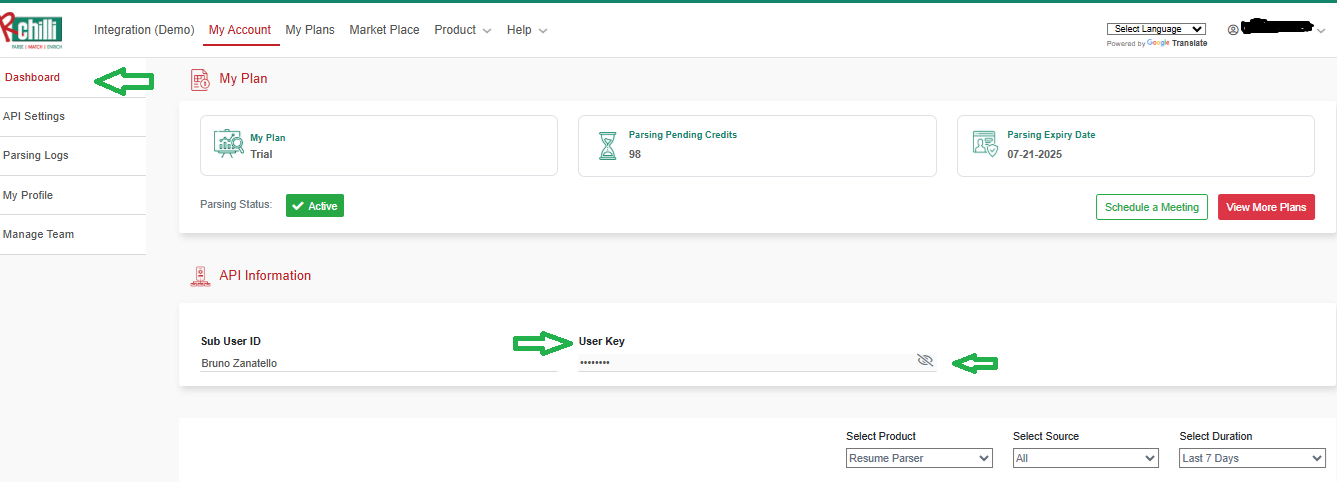1337x482 pixels.
Task: Expand the user account chevron menu
Action: coord(1321,31)
